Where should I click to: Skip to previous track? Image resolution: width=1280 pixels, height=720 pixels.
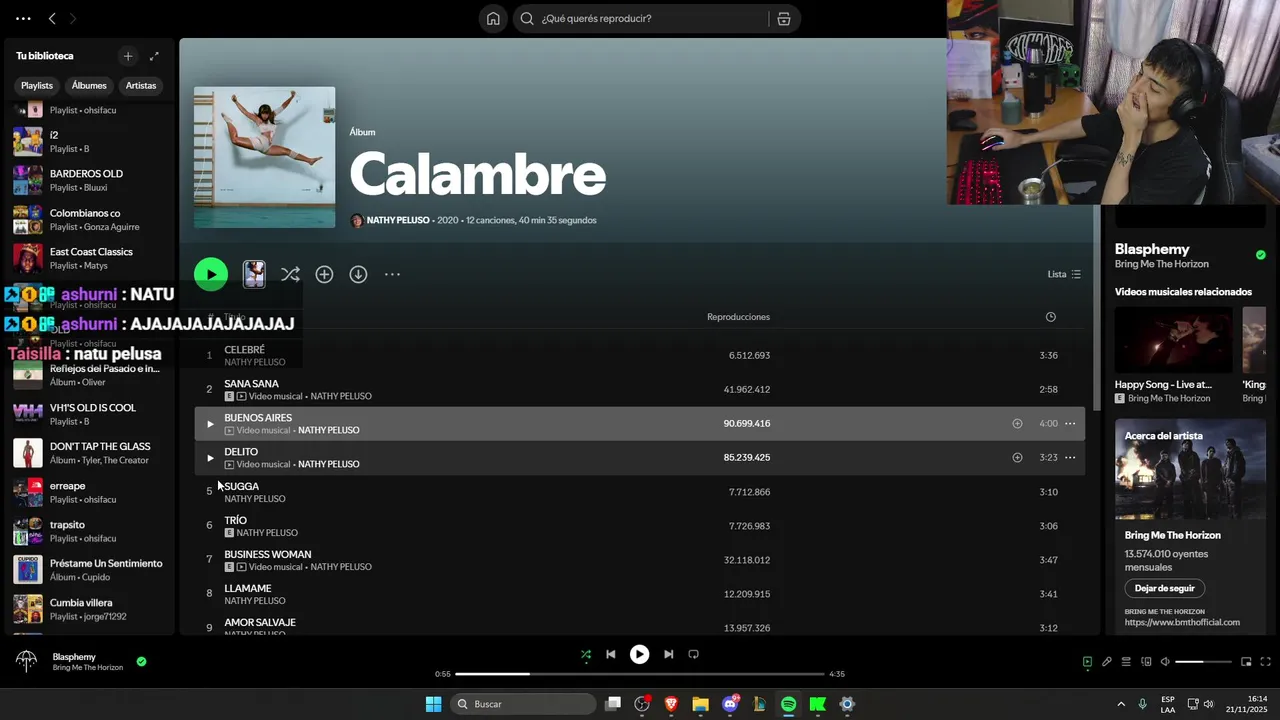click(x=611, y=654)
